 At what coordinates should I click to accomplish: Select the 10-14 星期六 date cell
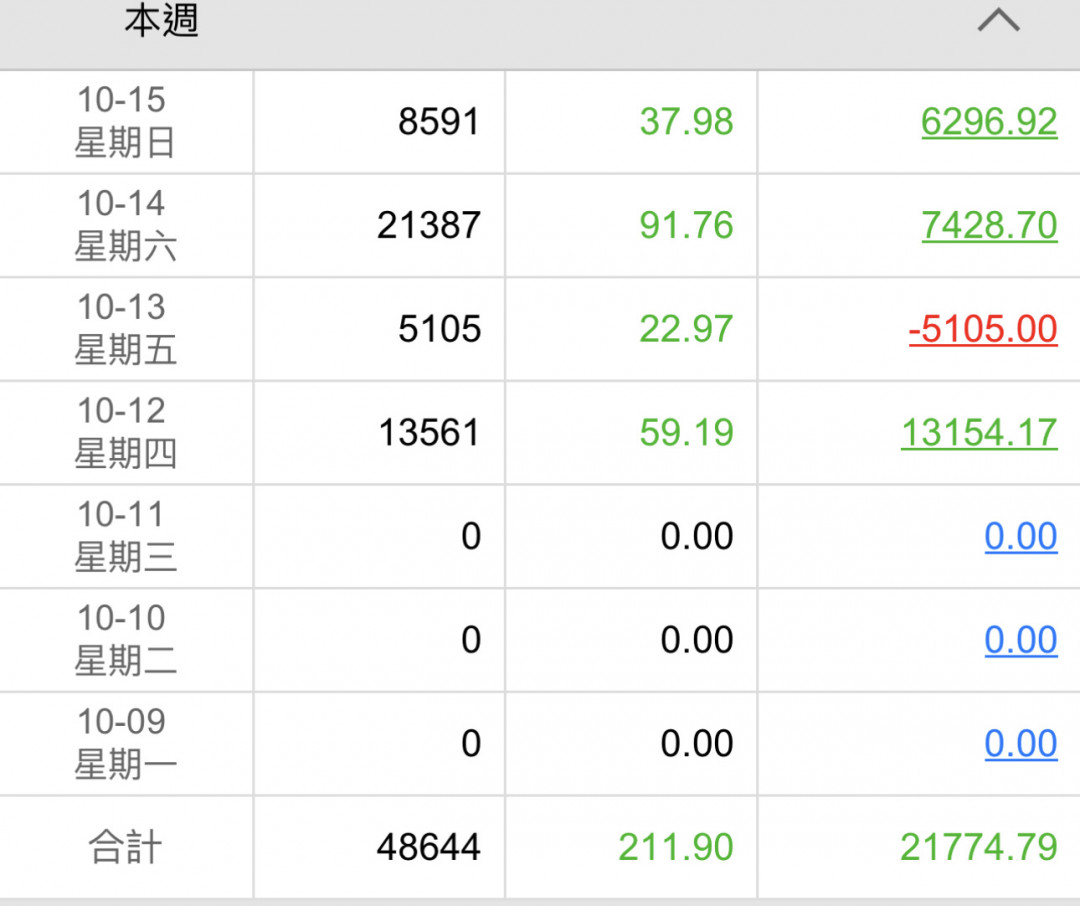point(125,225)
